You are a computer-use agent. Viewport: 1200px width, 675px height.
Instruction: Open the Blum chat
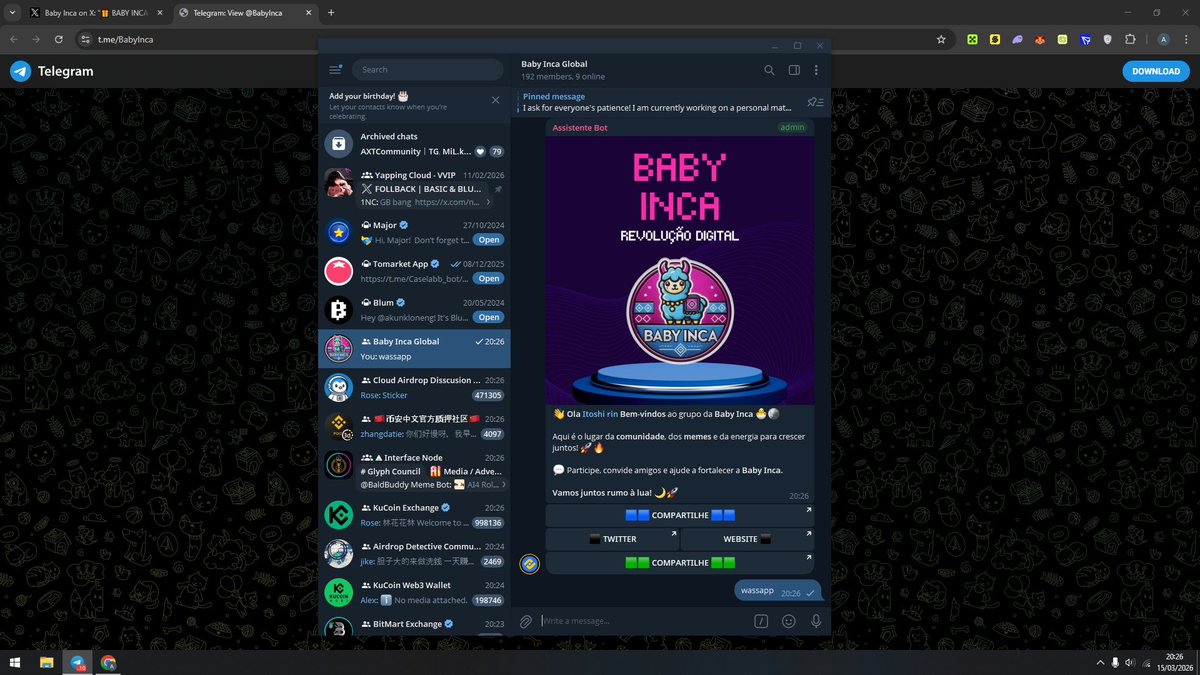tap(414, 310)
